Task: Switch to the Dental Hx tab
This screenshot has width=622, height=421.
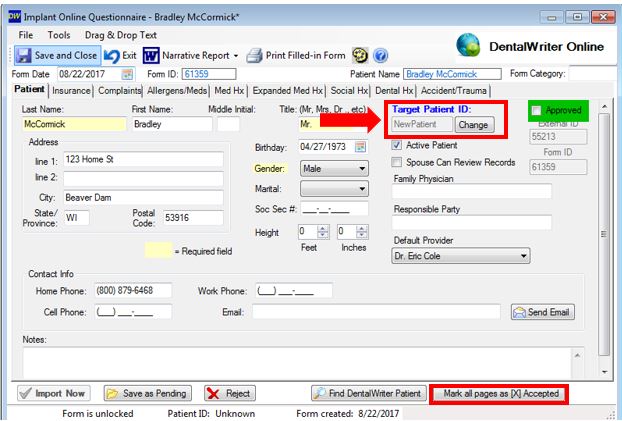Action: point(394,91)
